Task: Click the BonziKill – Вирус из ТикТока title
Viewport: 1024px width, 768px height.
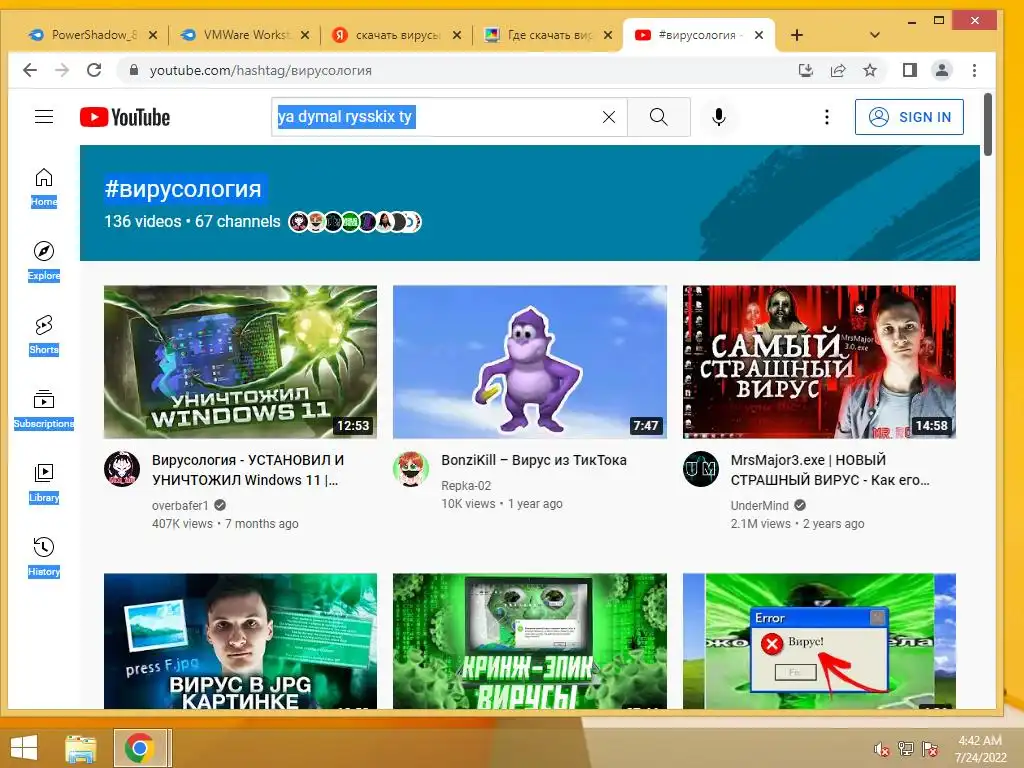Action: coord(534,460)
